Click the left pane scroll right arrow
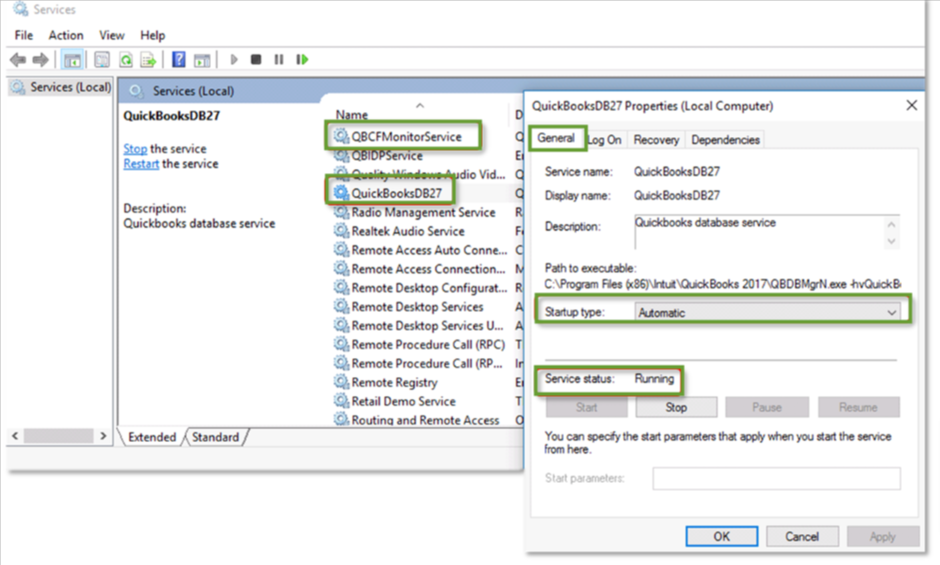940x565 pixels. click(x=103, y=436)
